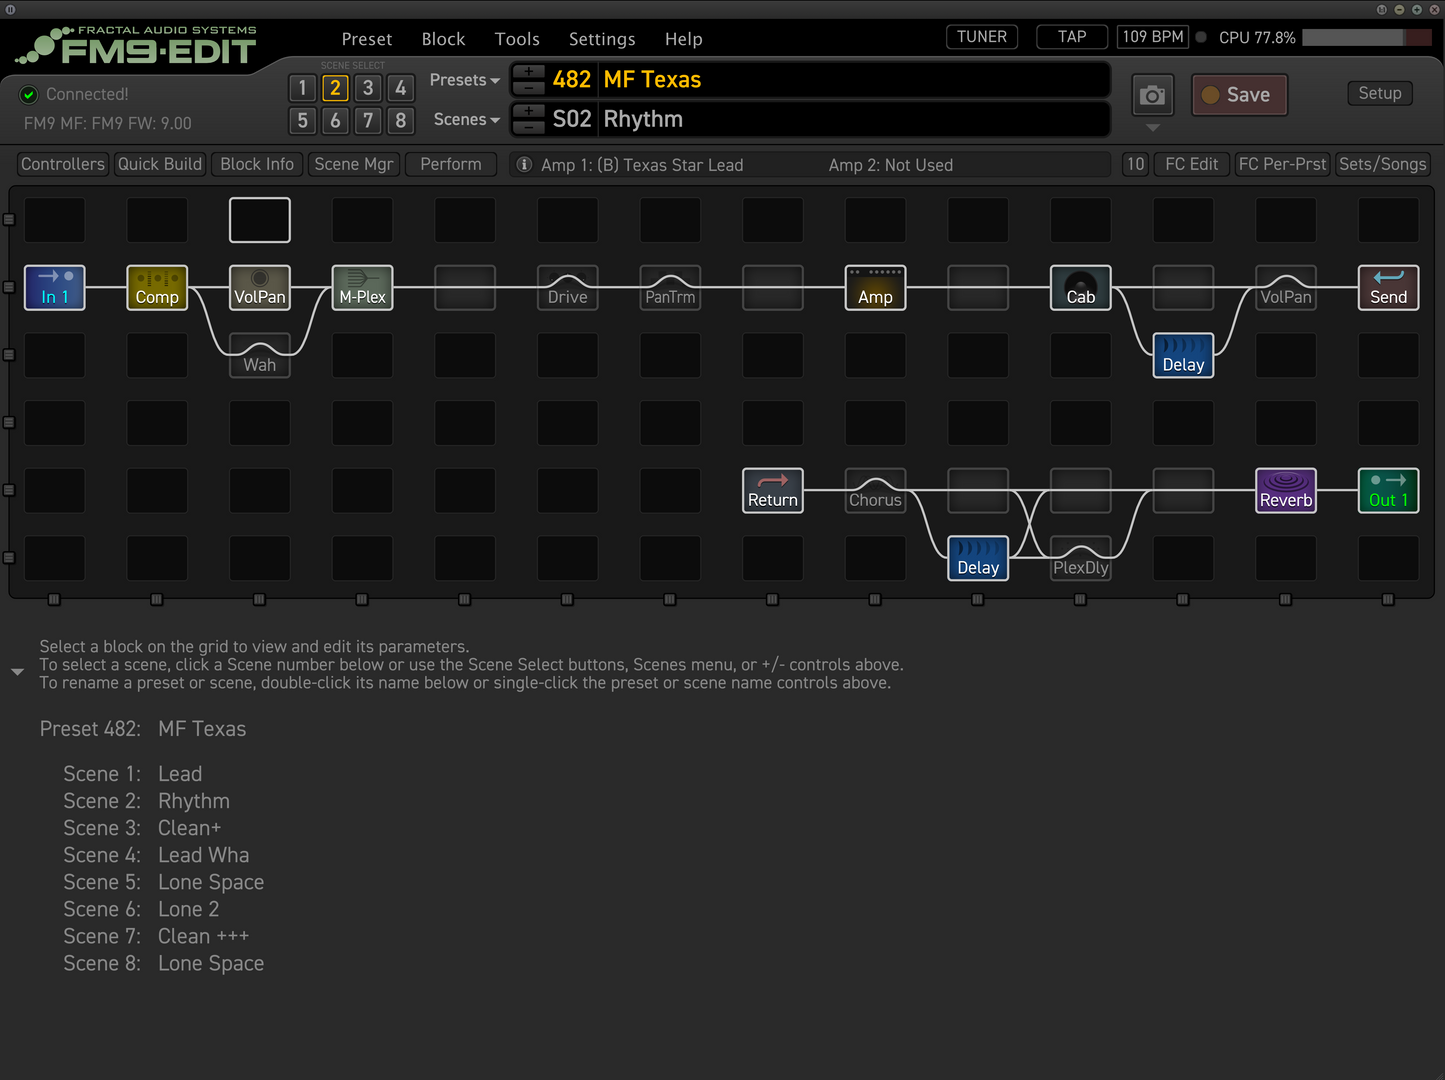The height and width of the screenshot is (1080, 1445).
Task: Open the Scenes dropdown
Action: [466, 119]
